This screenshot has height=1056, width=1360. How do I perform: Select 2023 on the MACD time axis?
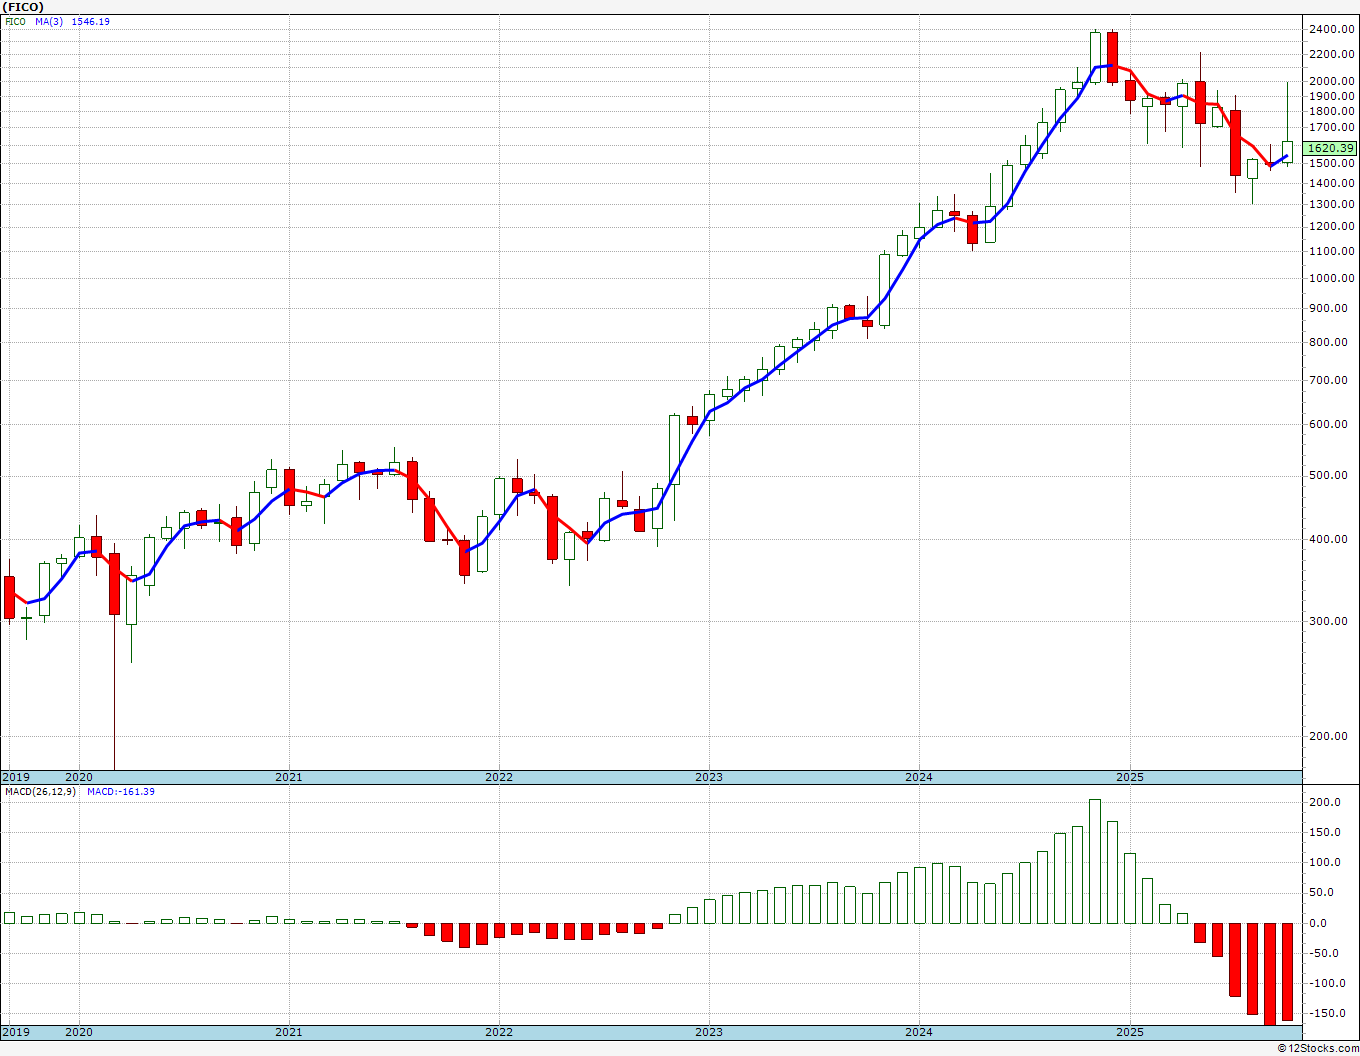click(708, 1032)
